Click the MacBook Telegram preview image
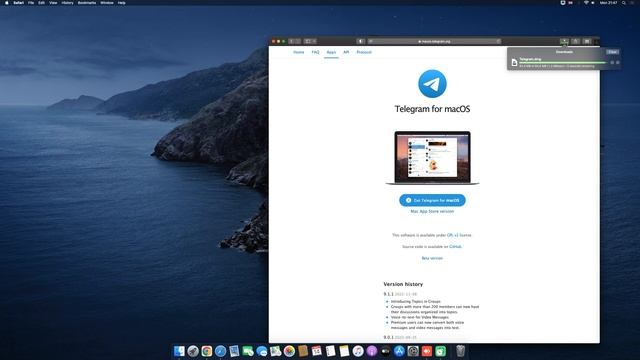640x360 pixels. 432,158
